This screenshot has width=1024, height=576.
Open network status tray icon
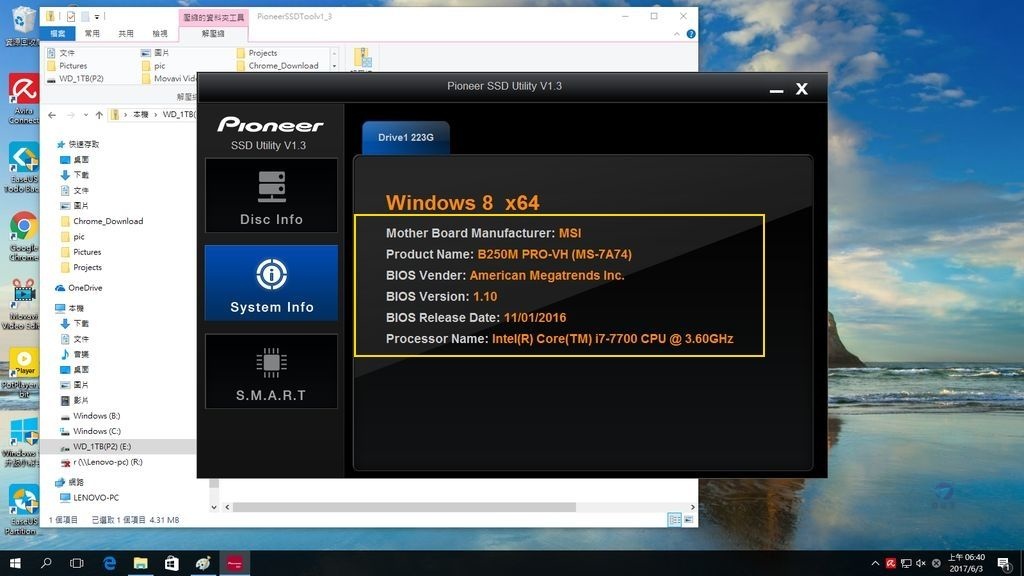(x=906, y=563)
